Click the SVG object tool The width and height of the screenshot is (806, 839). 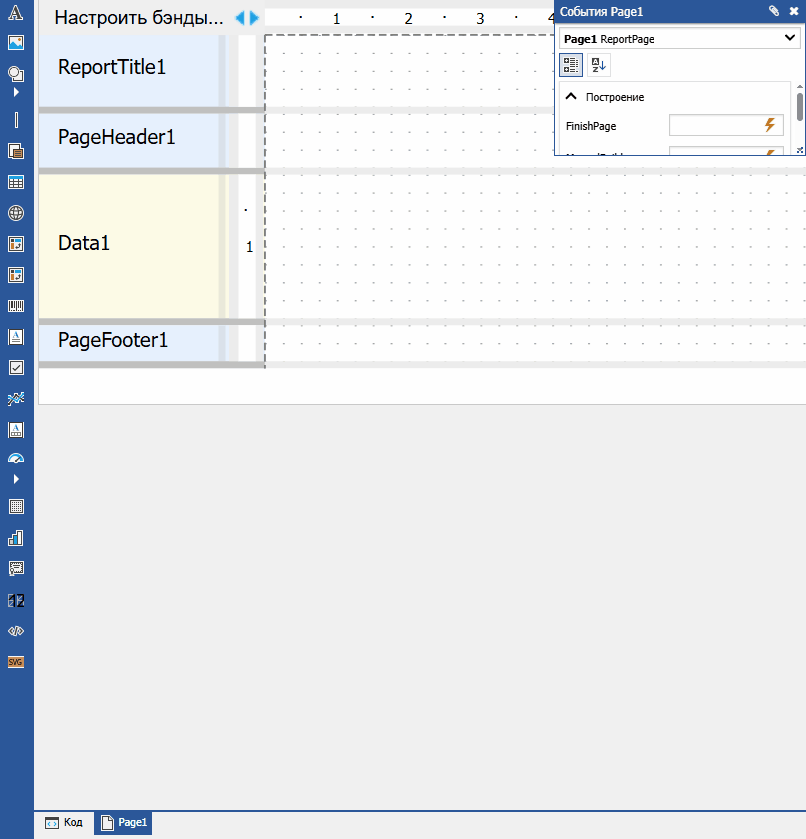pos(16,662)
